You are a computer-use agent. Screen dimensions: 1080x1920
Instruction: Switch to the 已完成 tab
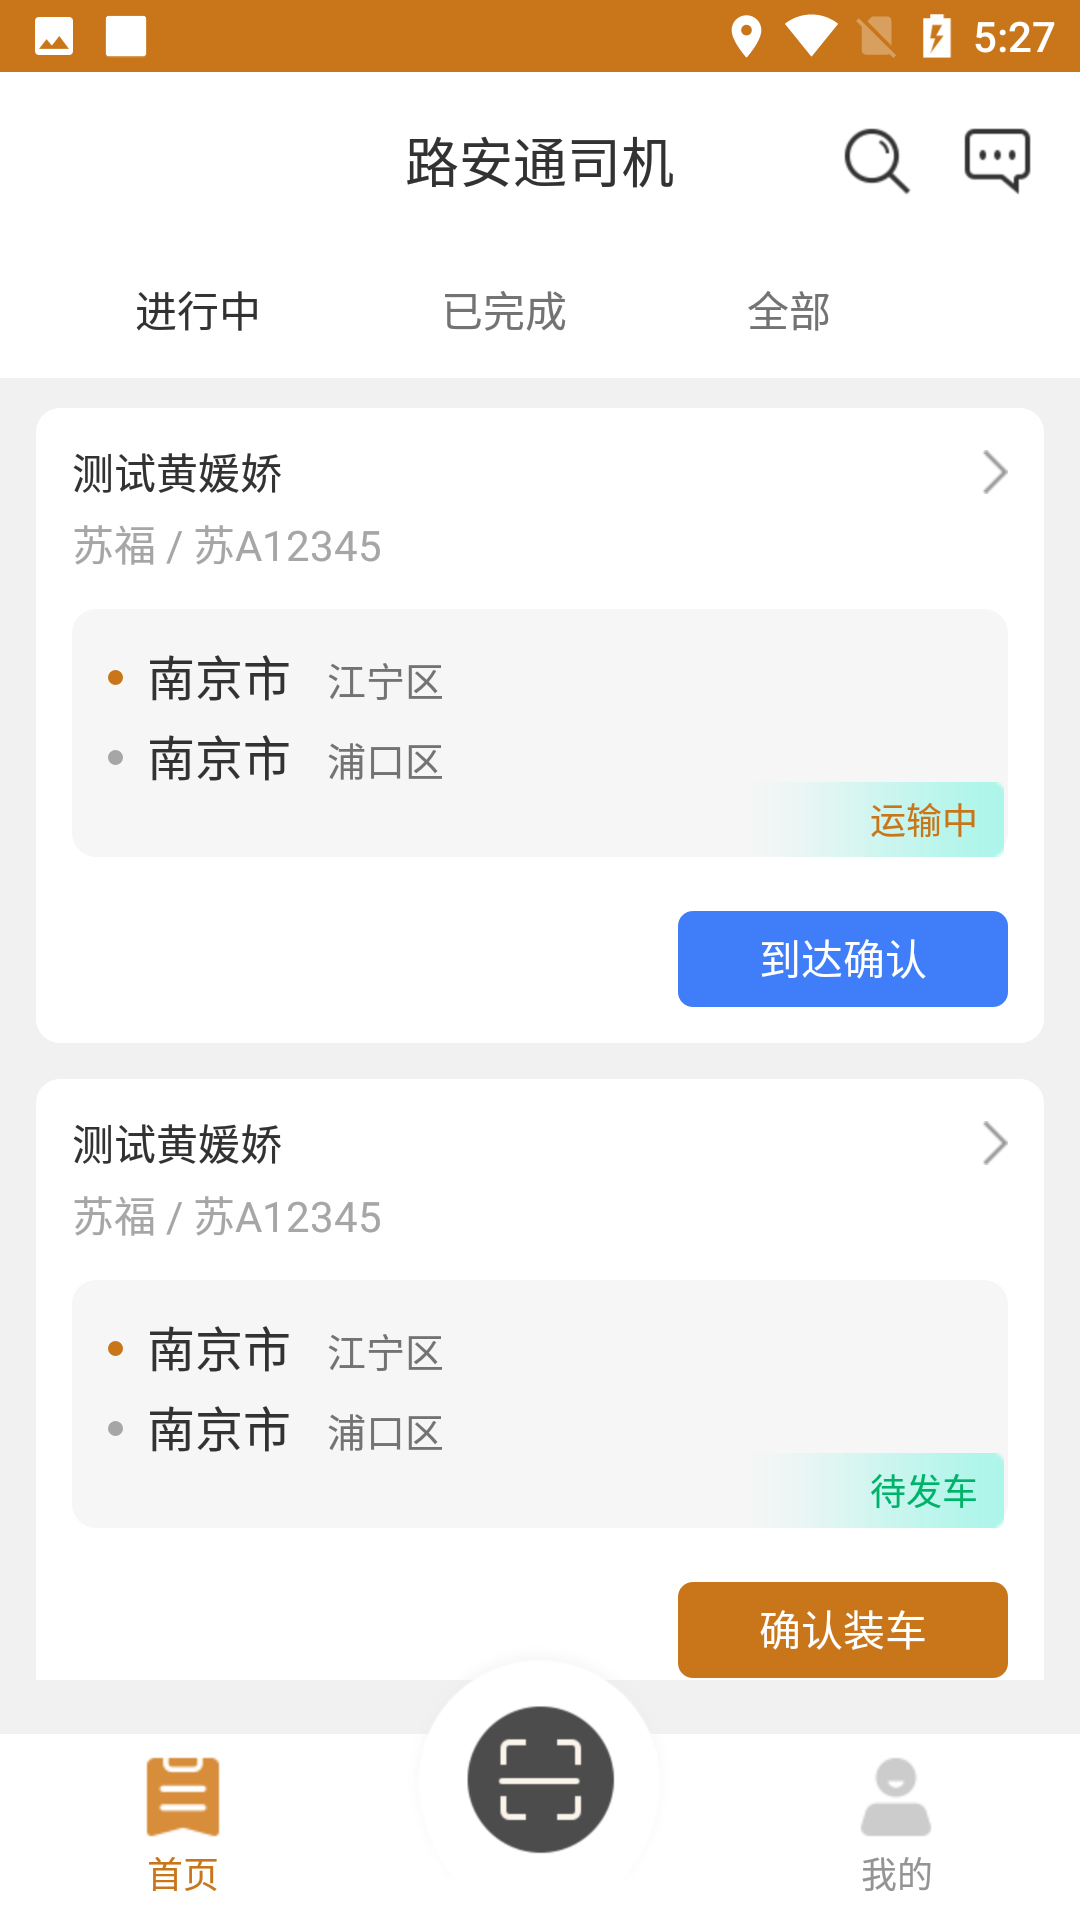(505, 312)
